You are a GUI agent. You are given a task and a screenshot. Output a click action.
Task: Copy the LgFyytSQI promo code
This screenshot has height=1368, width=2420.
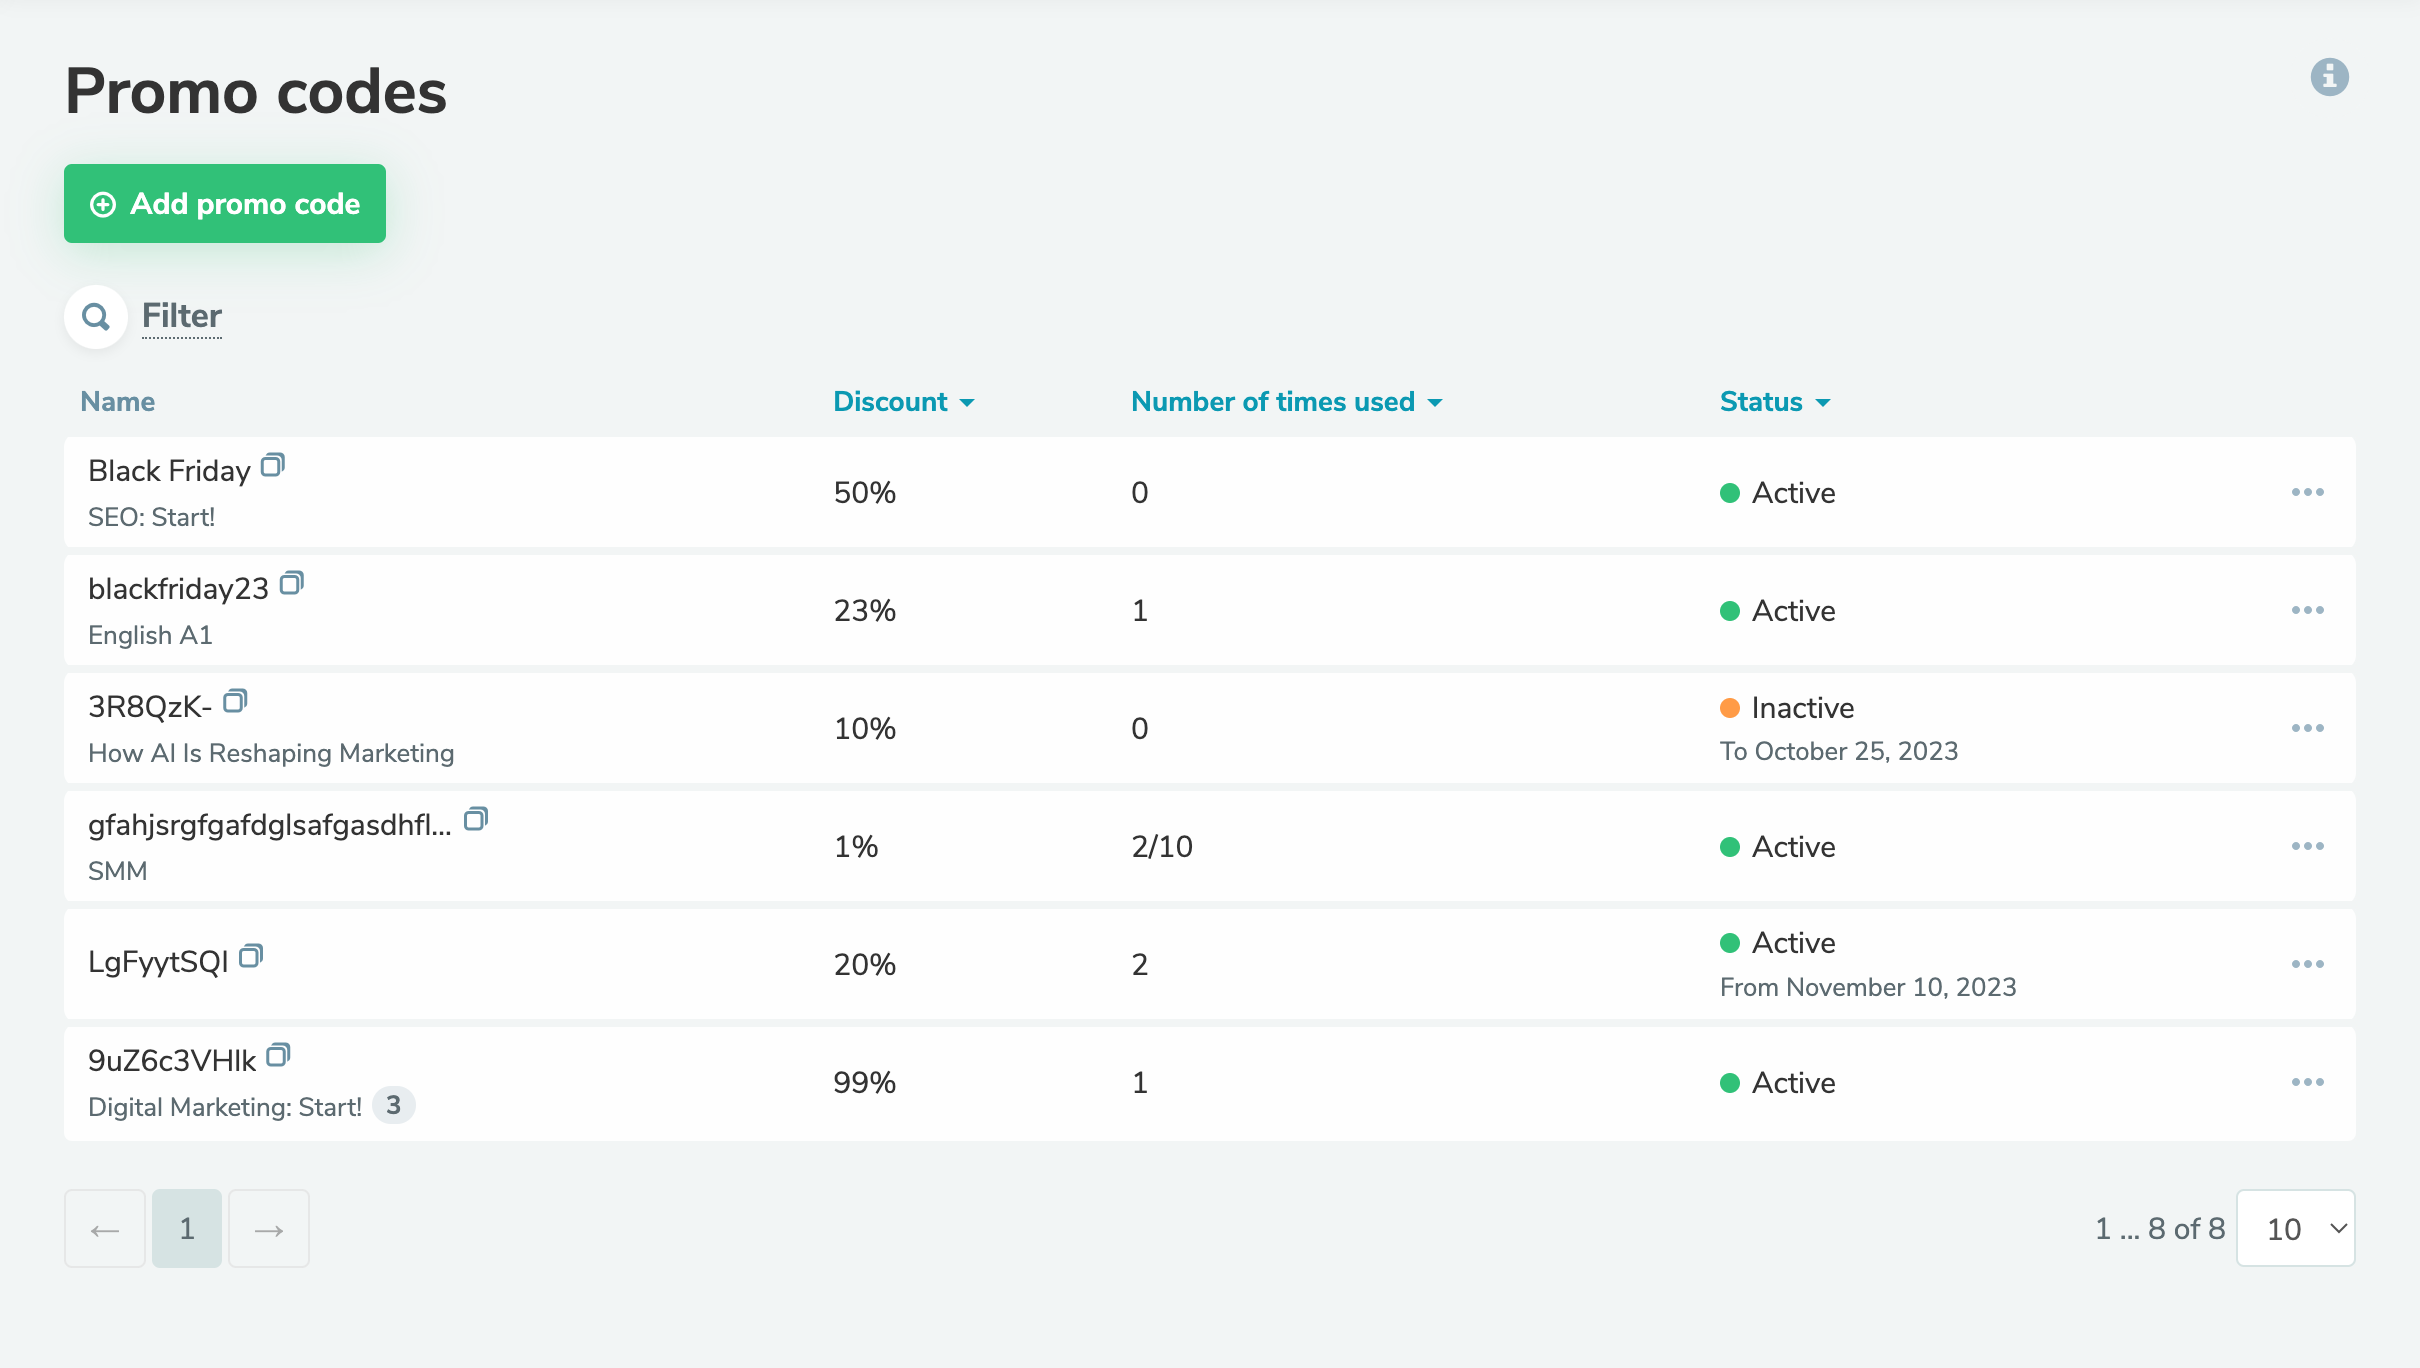[x=251, y=957]
